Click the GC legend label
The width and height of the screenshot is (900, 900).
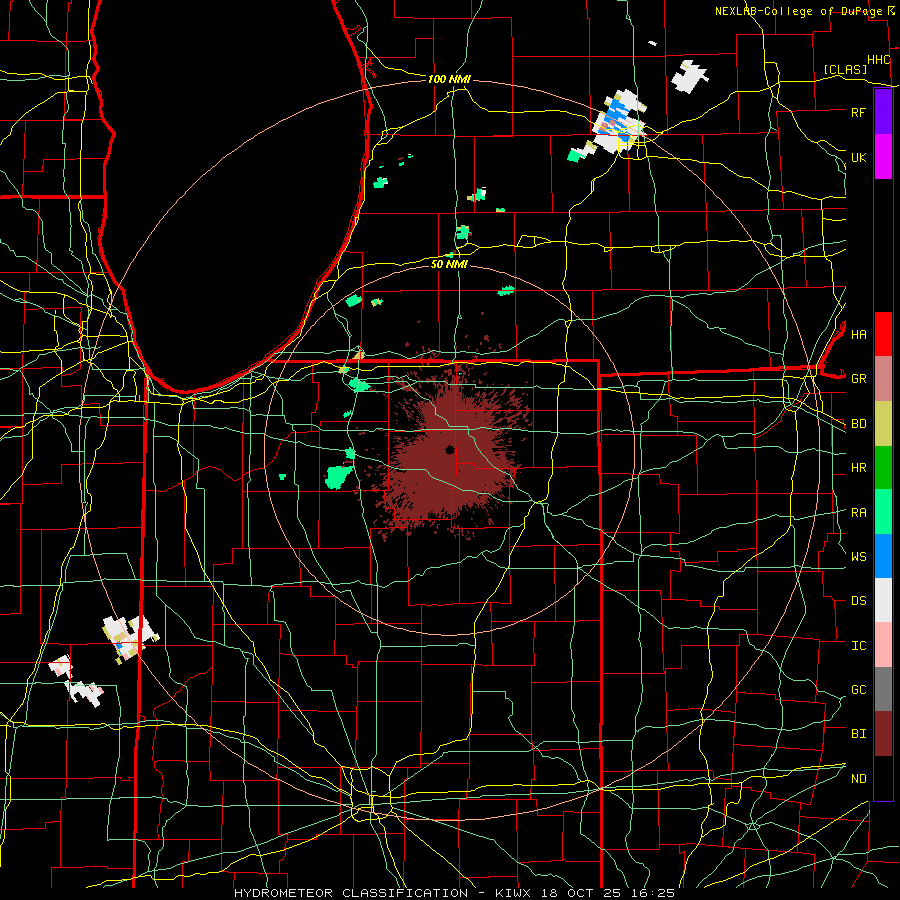[859, 689]
